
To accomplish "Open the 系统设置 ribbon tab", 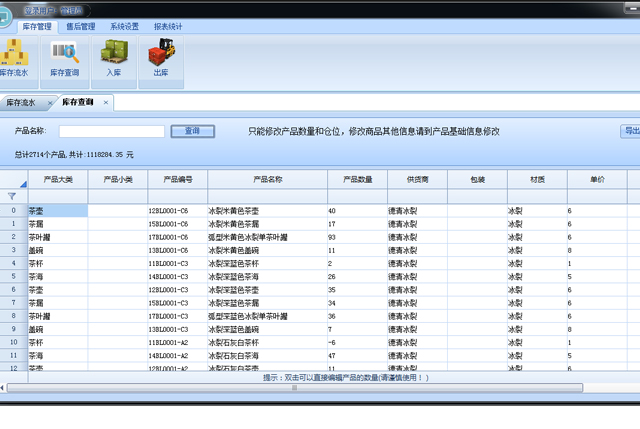I will [125, 27].
